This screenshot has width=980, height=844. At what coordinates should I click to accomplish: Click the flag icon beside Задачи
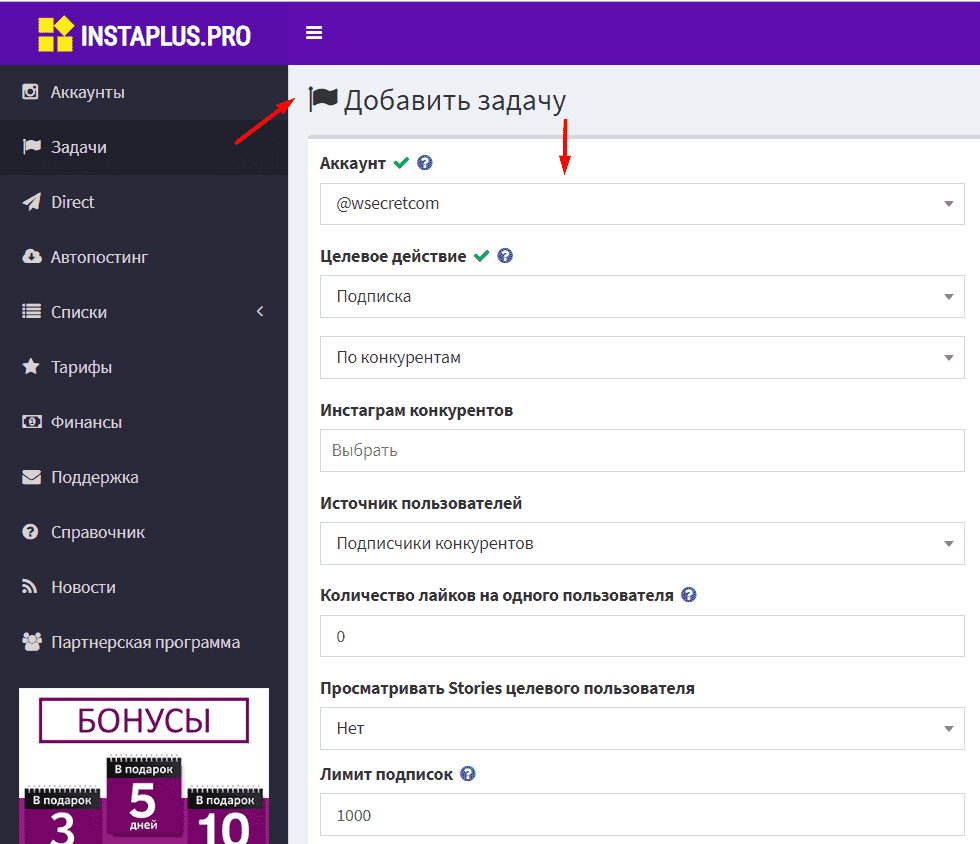(31, 146)
